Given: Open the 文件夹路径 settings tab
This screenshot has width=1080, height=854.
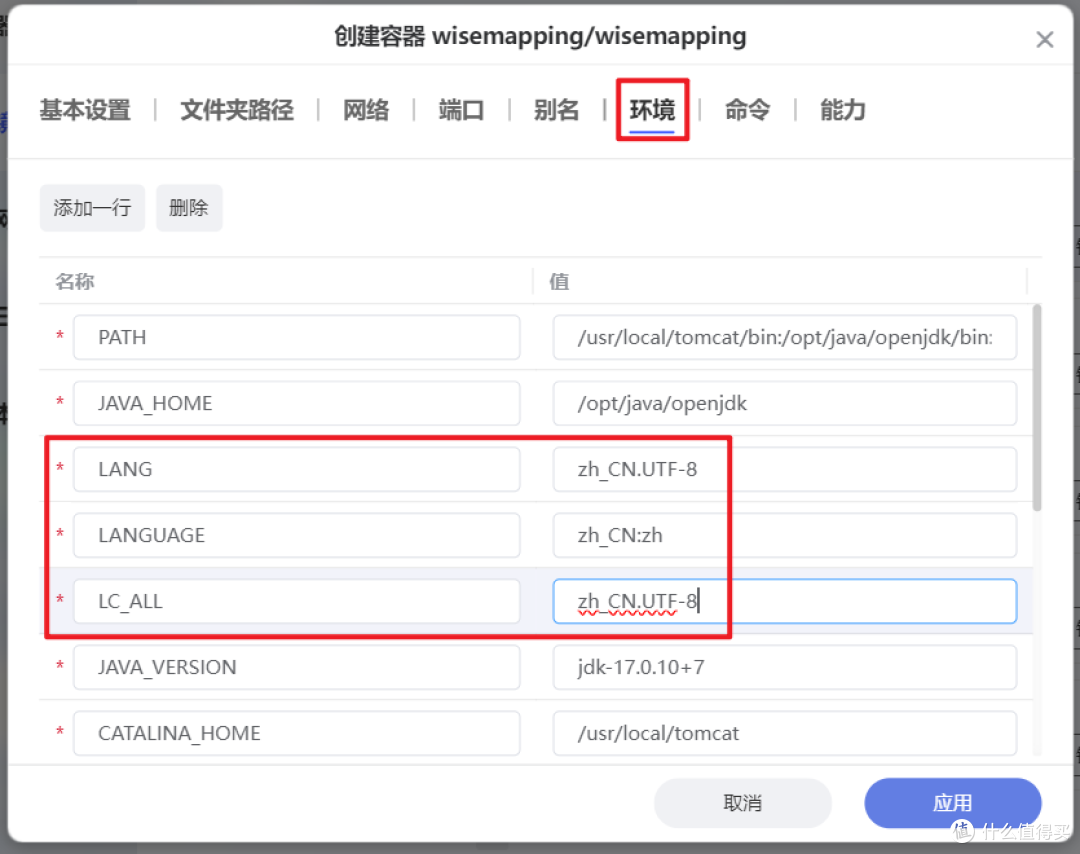Looking at the screenshot, I should (236, 110).
